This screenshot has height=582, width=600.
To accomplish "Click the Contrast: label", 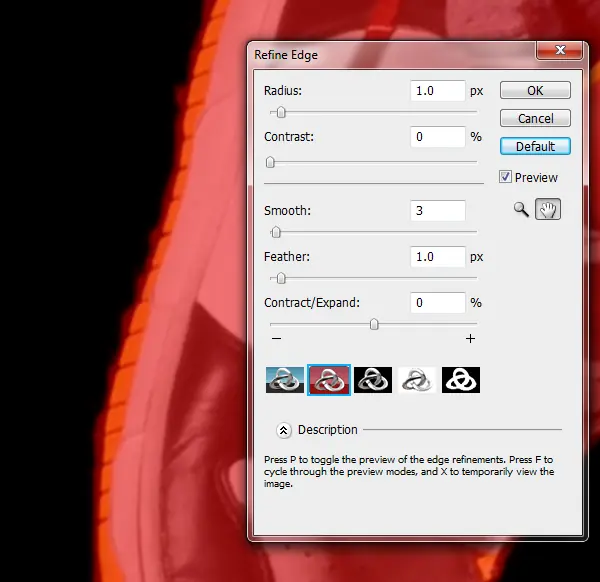I will [289, 137].
